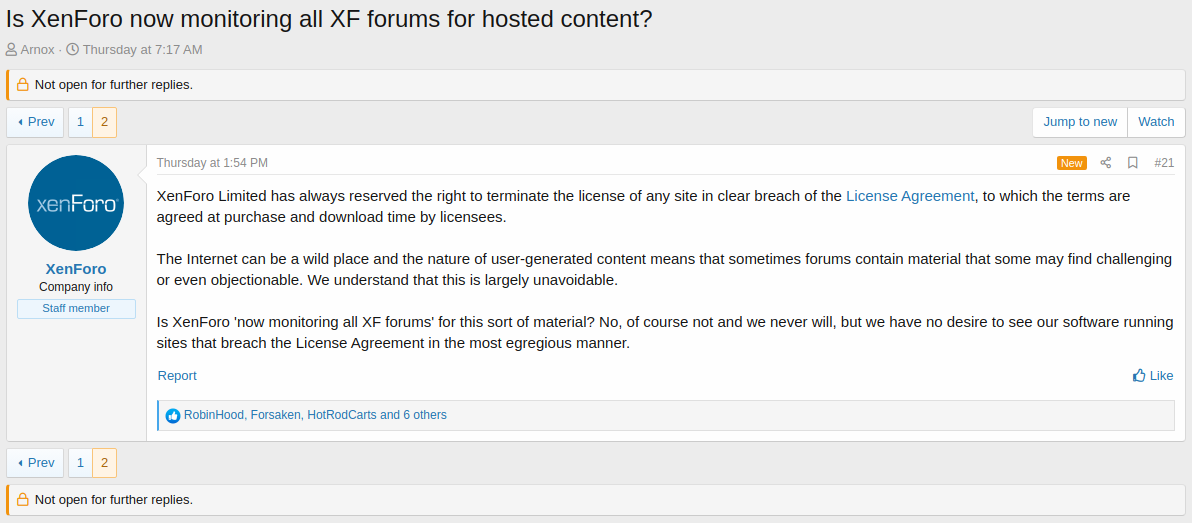Click the Jump to new button
This screenshot has height=523, width=1192.
pos(1080,122)
